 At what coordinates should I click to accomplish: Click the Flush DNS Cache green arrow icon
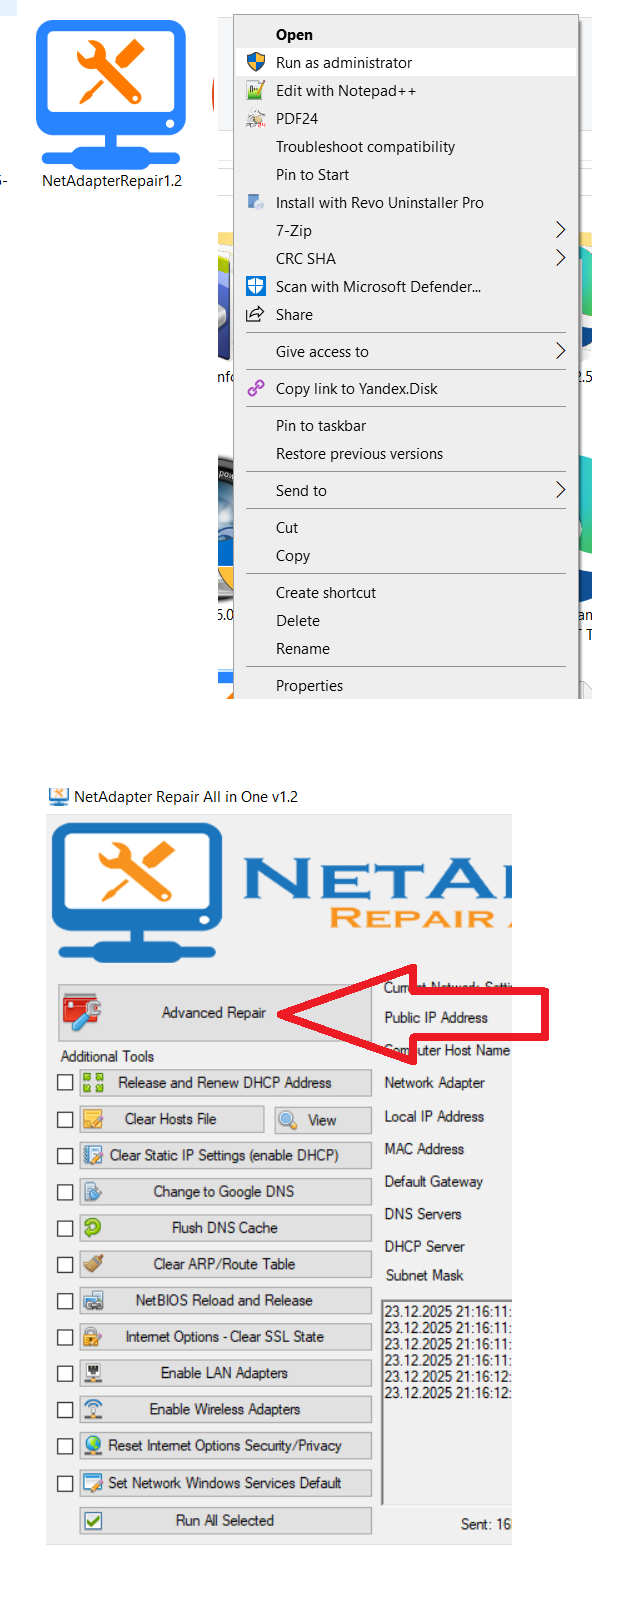pos(93,1227)
